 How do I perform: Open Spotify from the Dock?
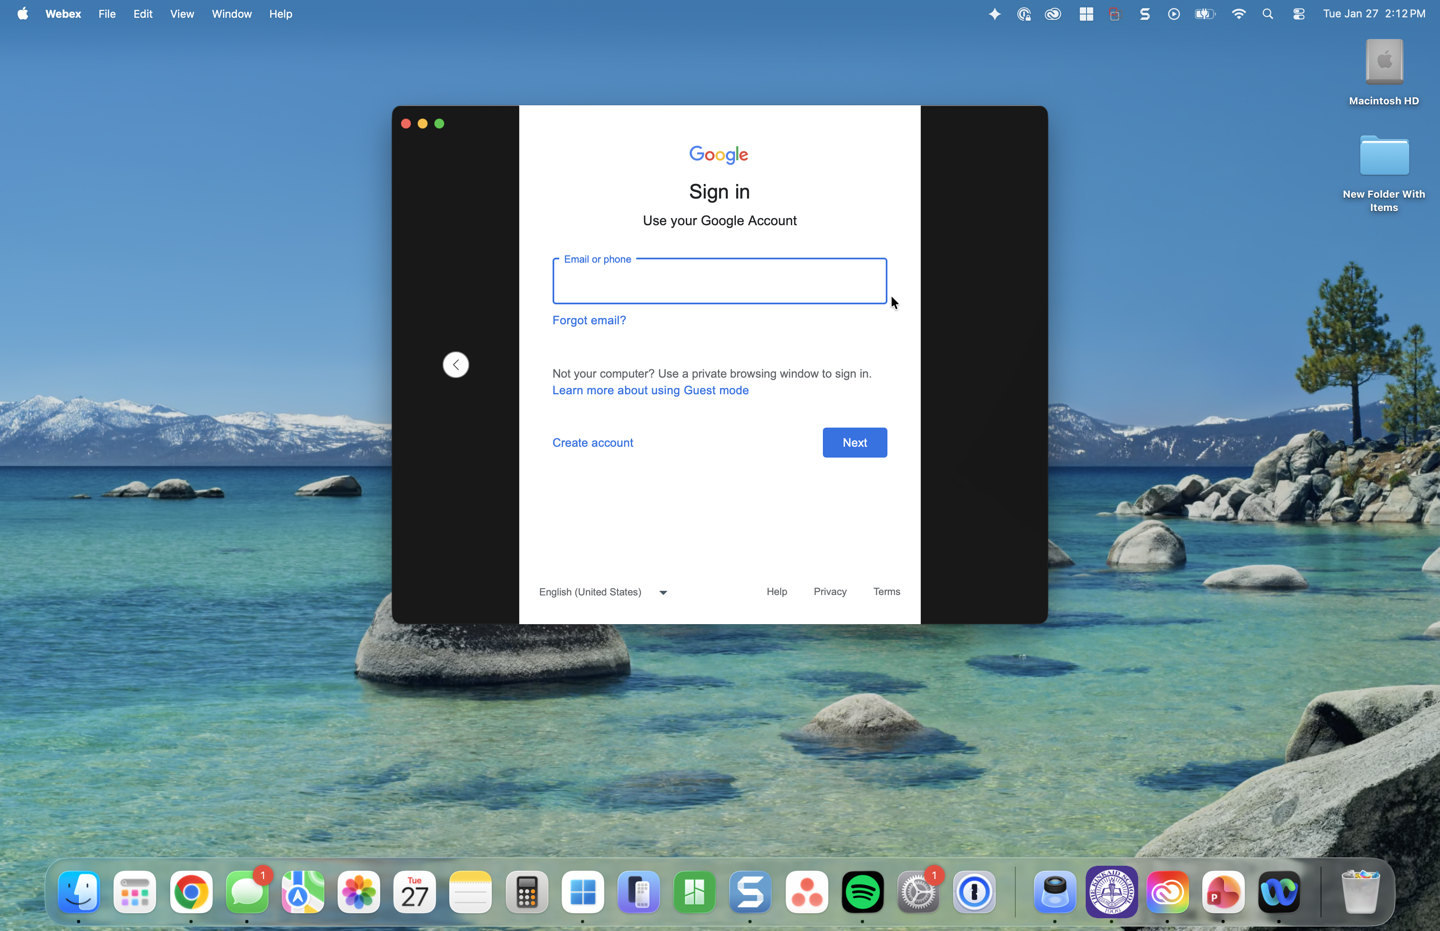coord(863,892)
